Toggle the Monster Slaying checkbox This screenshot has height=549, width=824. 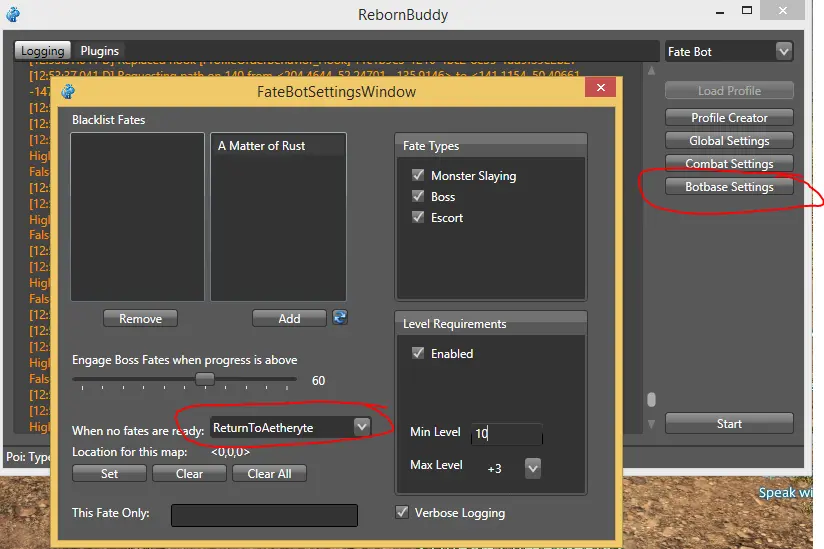pos(418,175)
